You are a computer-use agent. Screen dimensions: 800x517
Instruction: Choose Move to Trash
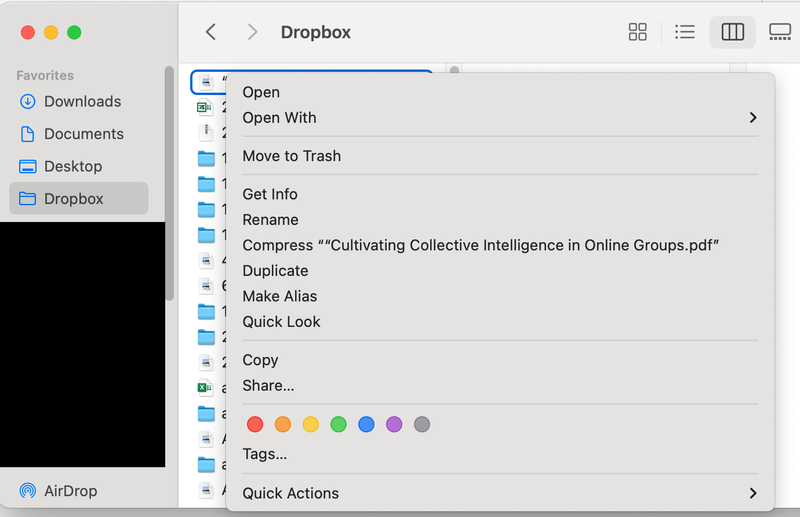coord(291,156)
